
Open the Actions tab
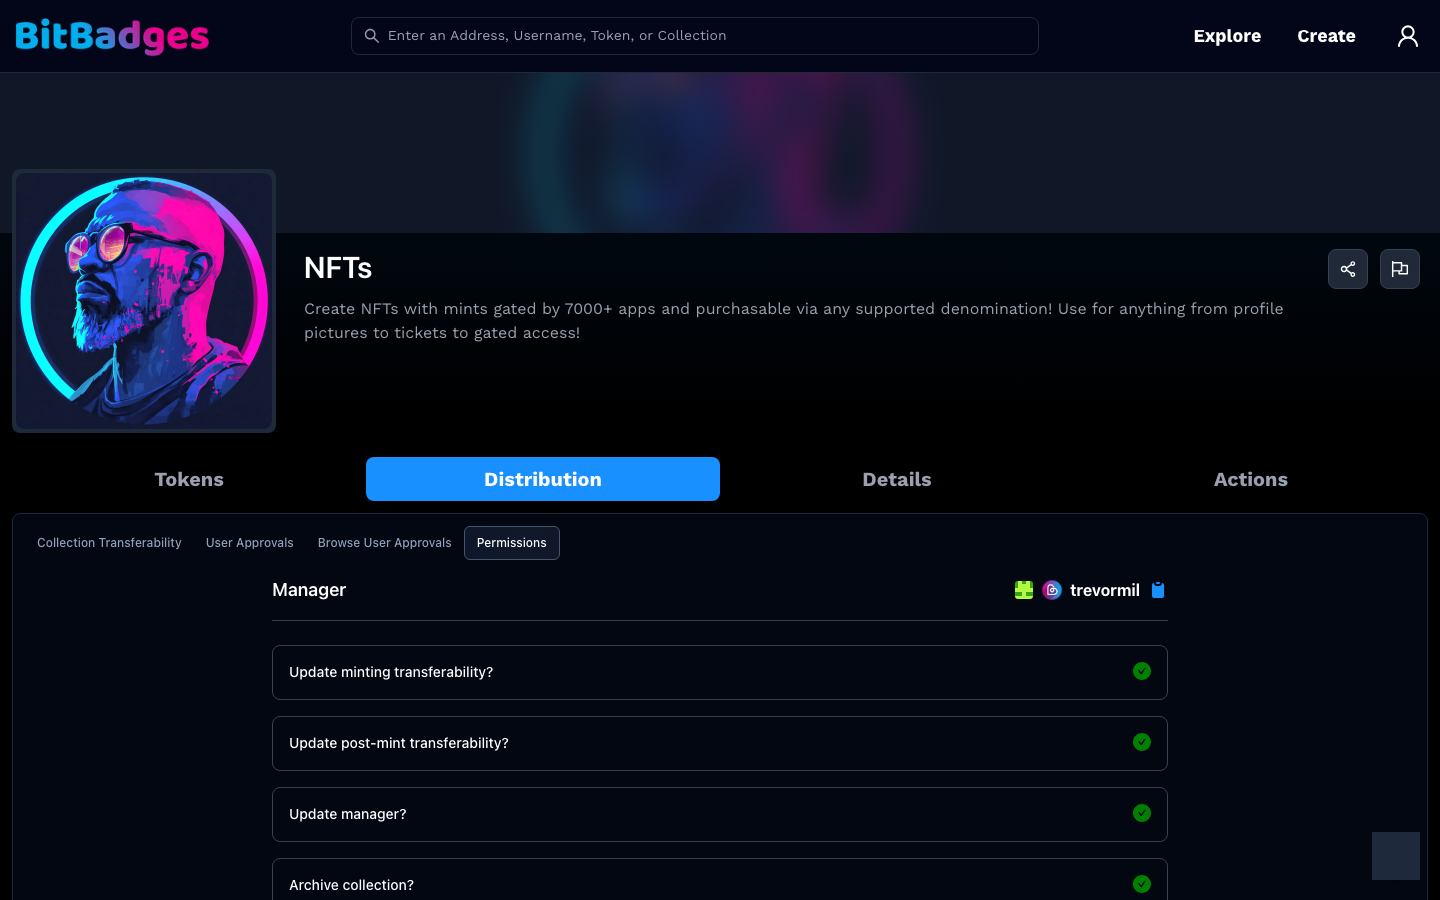coord(1251,479)
